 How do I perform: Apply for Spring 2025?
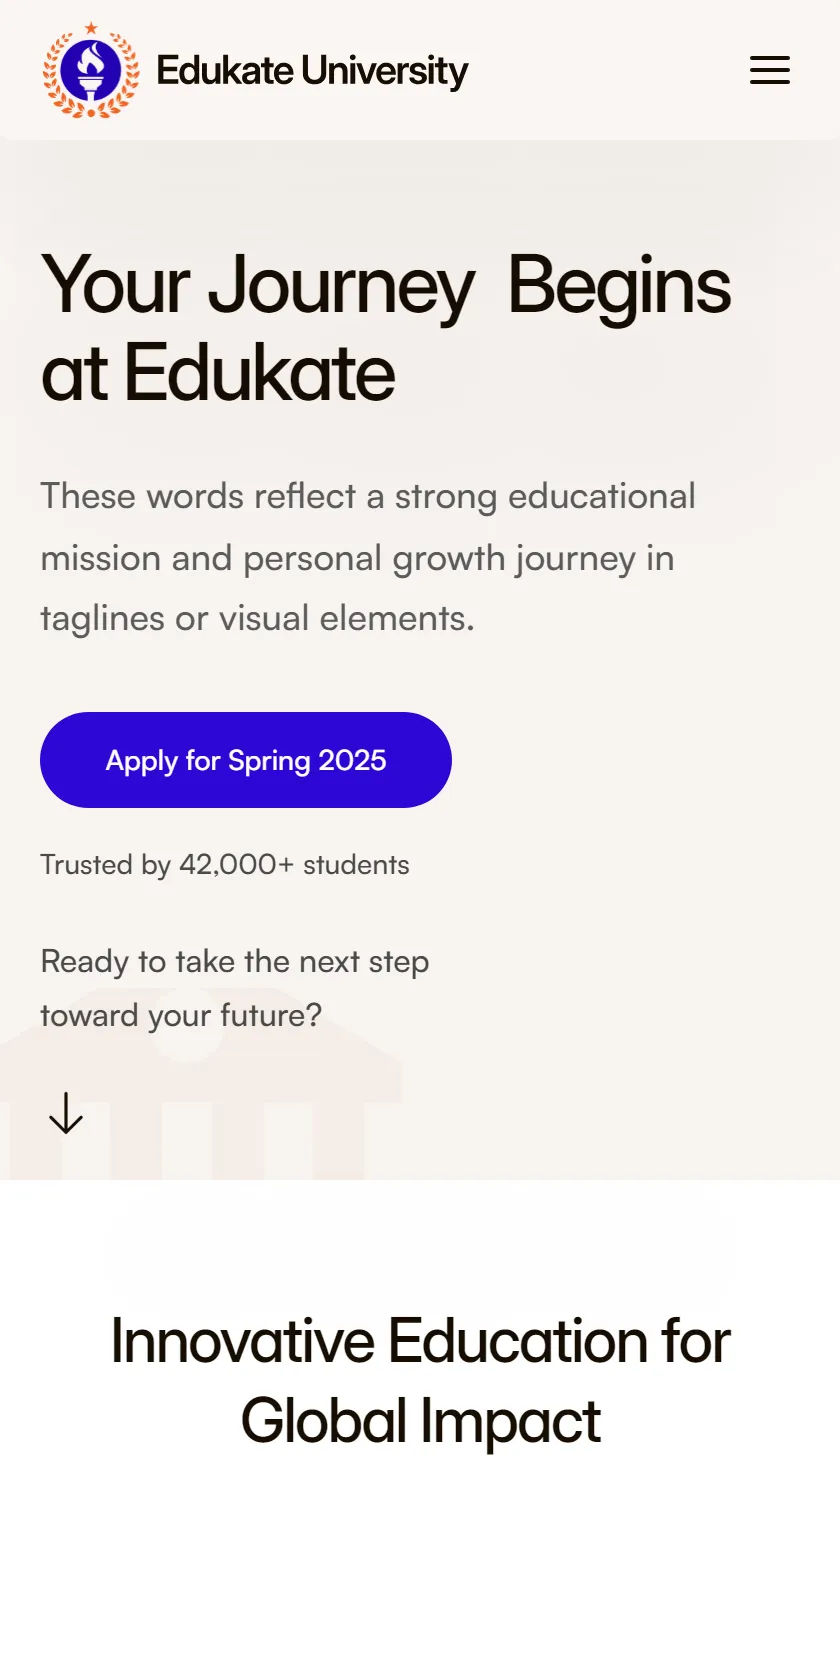246,760
